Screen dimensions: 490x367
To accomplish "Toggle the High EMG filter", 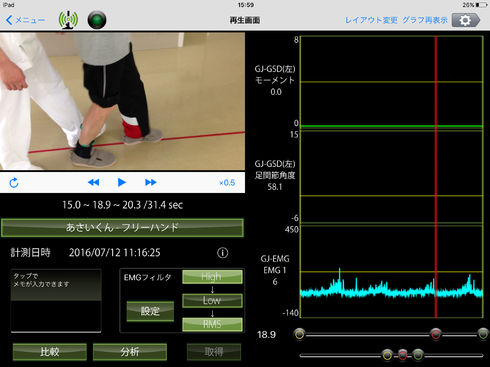I will [x=212, y=277].
